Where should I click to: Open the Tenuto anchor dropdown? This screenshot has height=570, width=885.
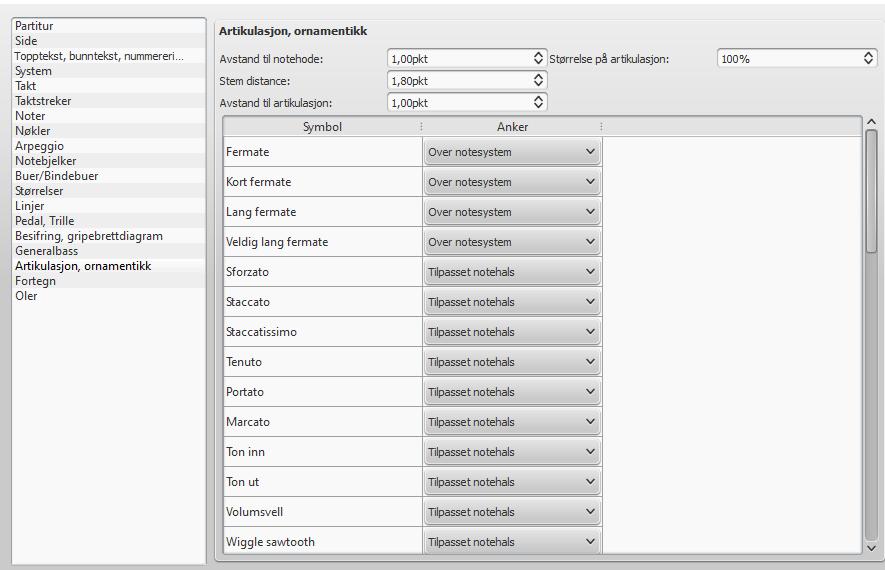512,362
